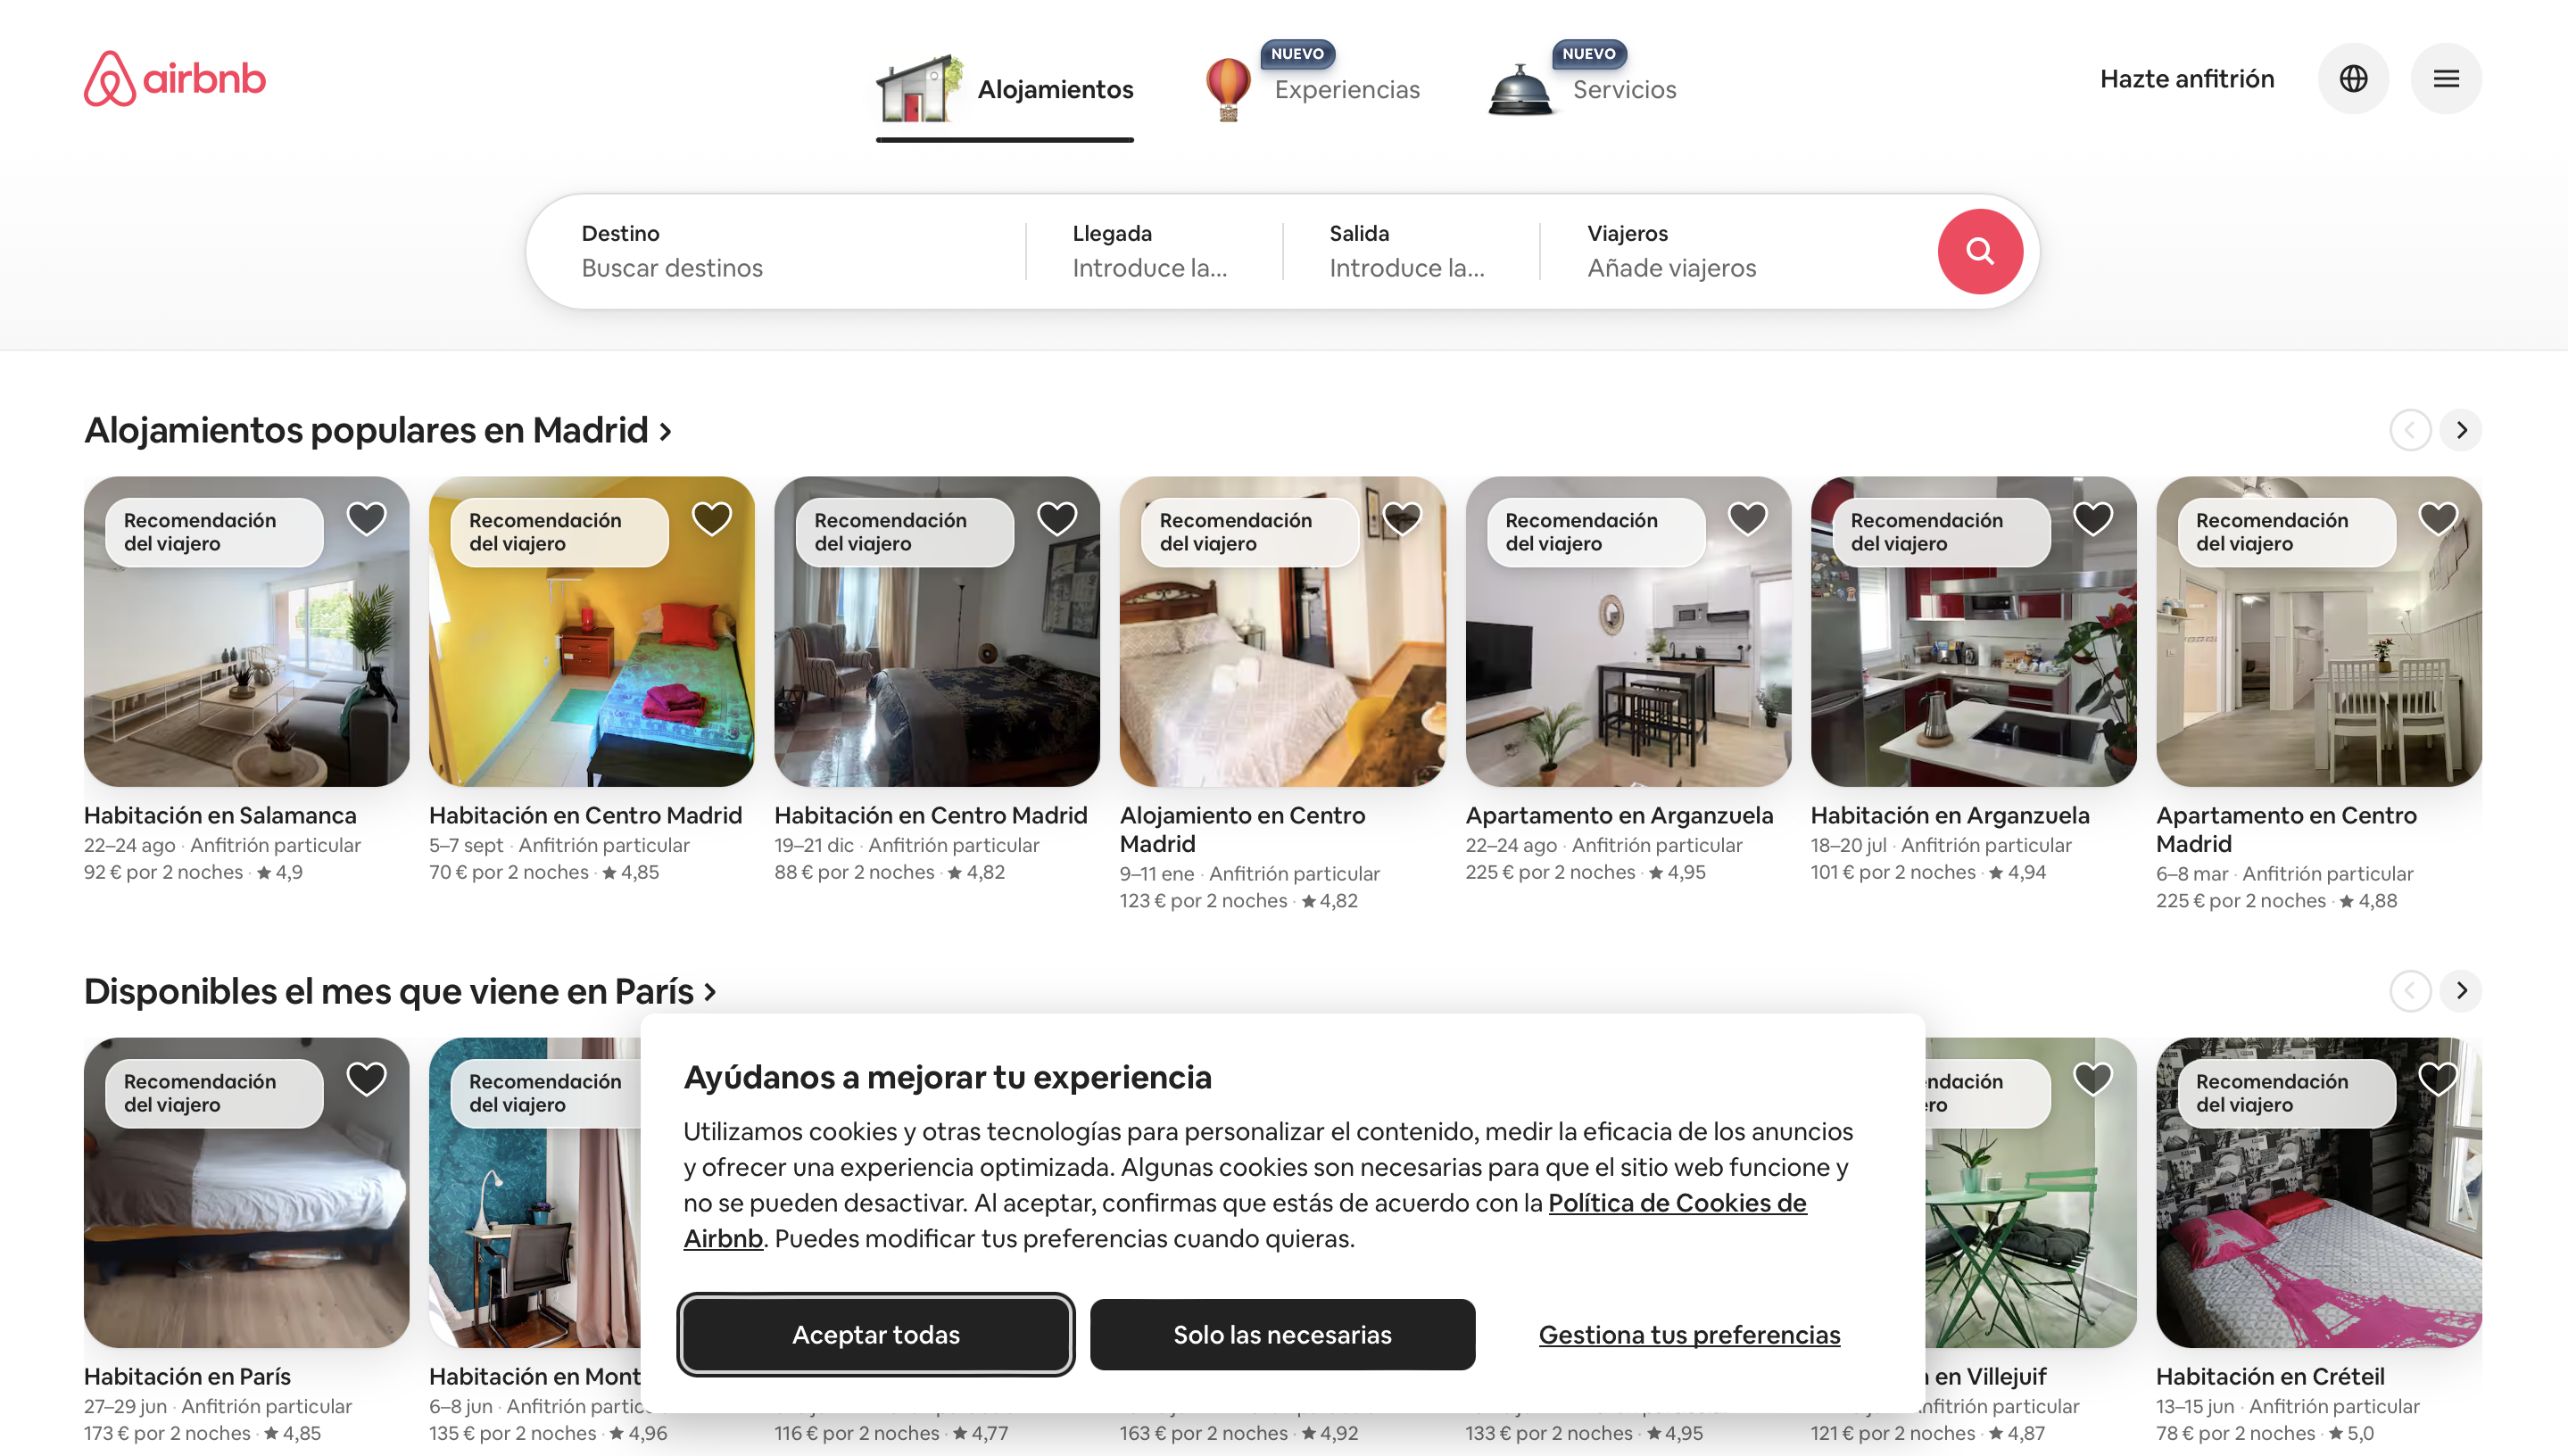Open the globe language selector
The height and width of the screenshot is (1456, 2568).
tap(2353, 78)
